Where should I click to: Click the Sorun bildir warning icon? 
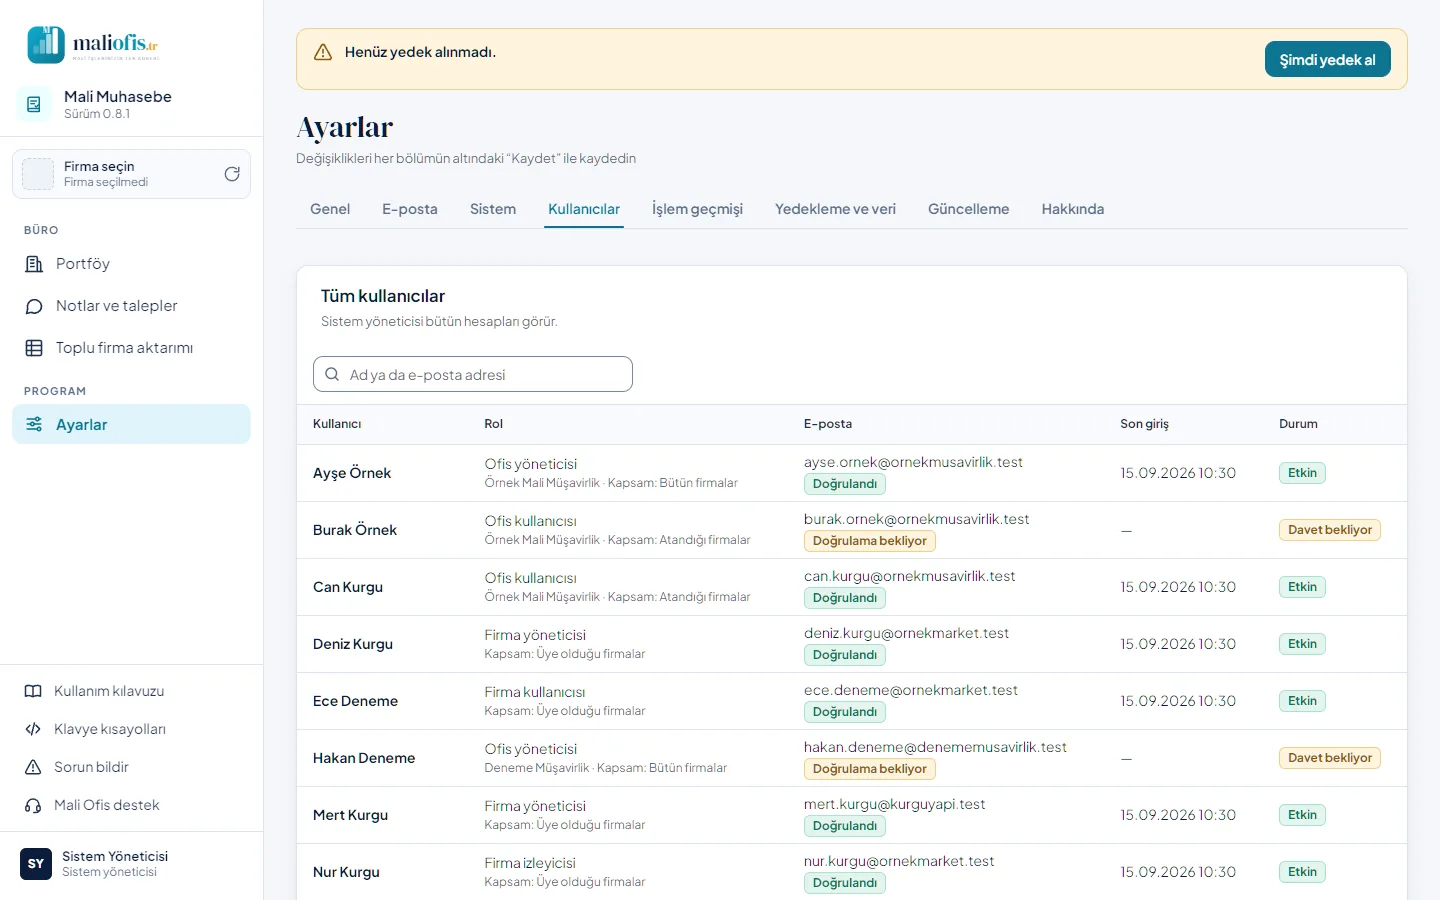pos(33,767)
